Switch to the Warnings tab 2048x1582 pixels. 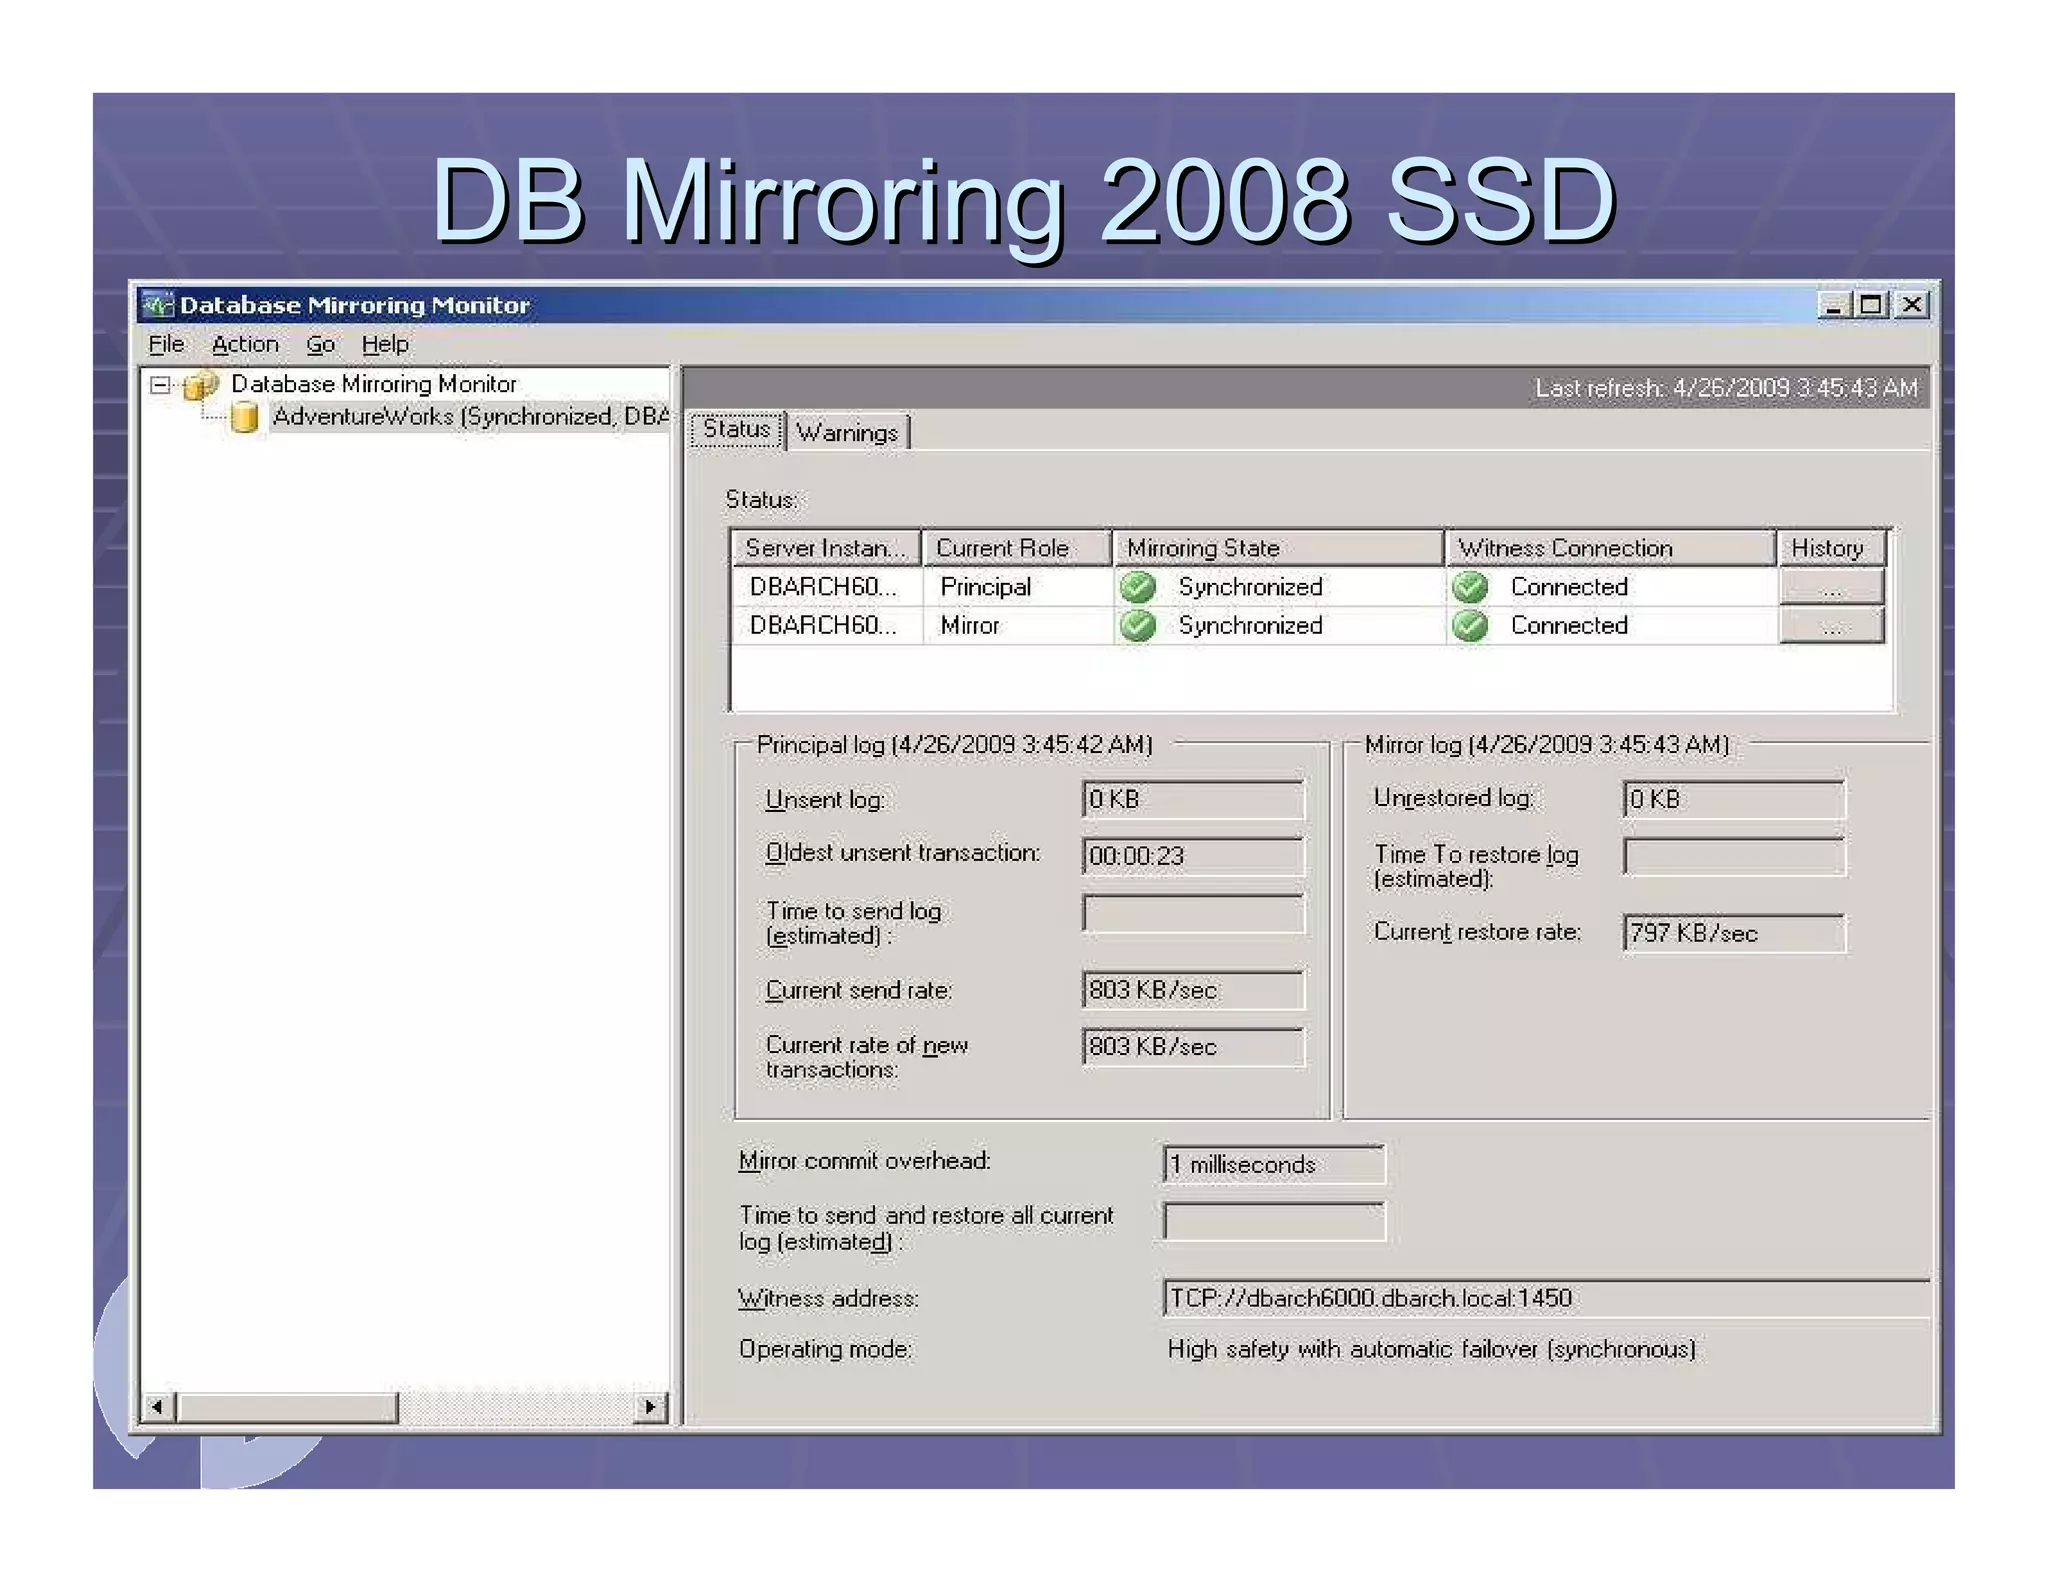848,432
